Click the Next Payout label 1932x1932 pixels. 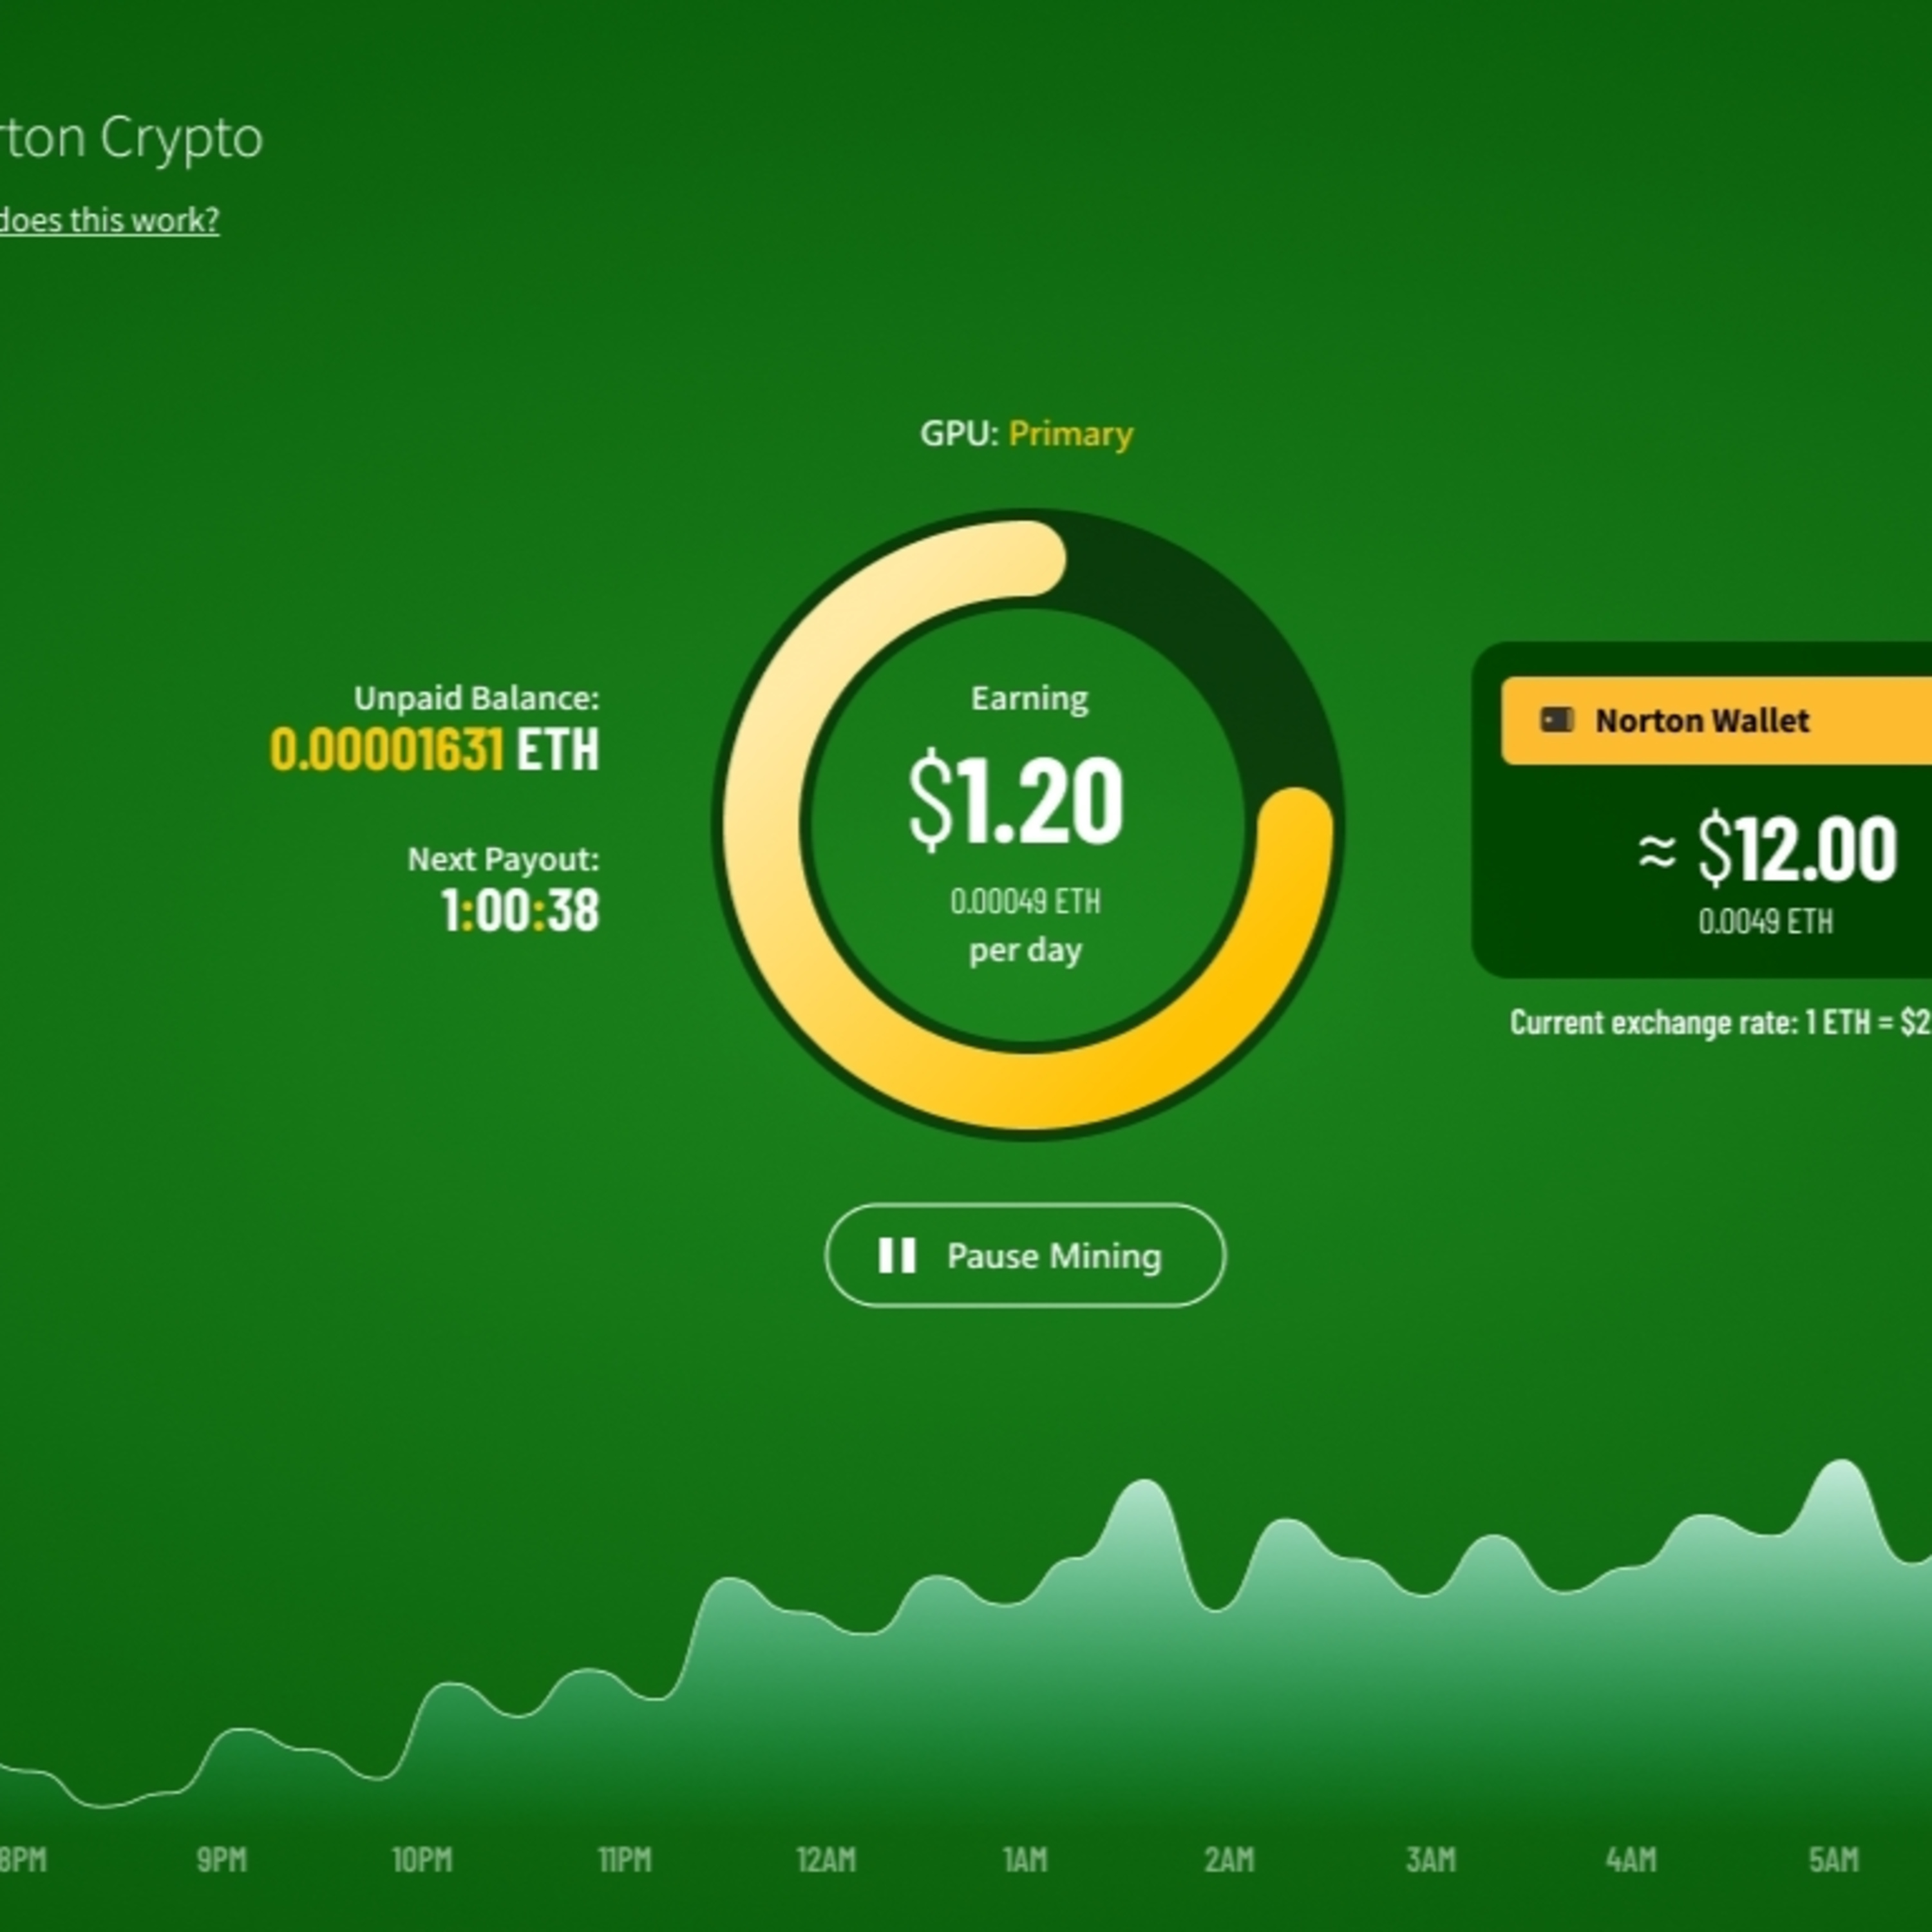tap(504, 859)
